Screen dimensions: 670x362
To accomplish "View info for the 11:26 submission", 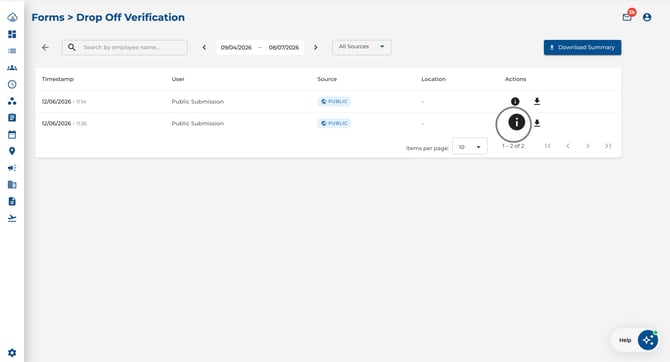I will tap(516, 122).
